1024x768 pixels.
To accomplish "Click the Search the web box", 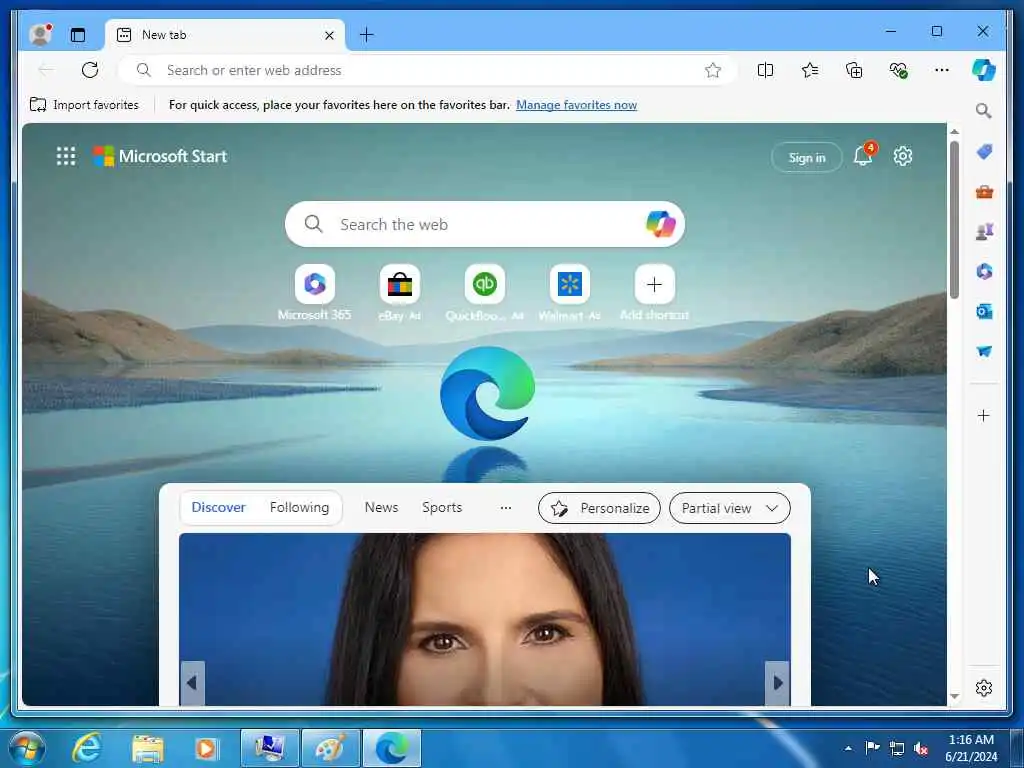I will click(485, 224).
